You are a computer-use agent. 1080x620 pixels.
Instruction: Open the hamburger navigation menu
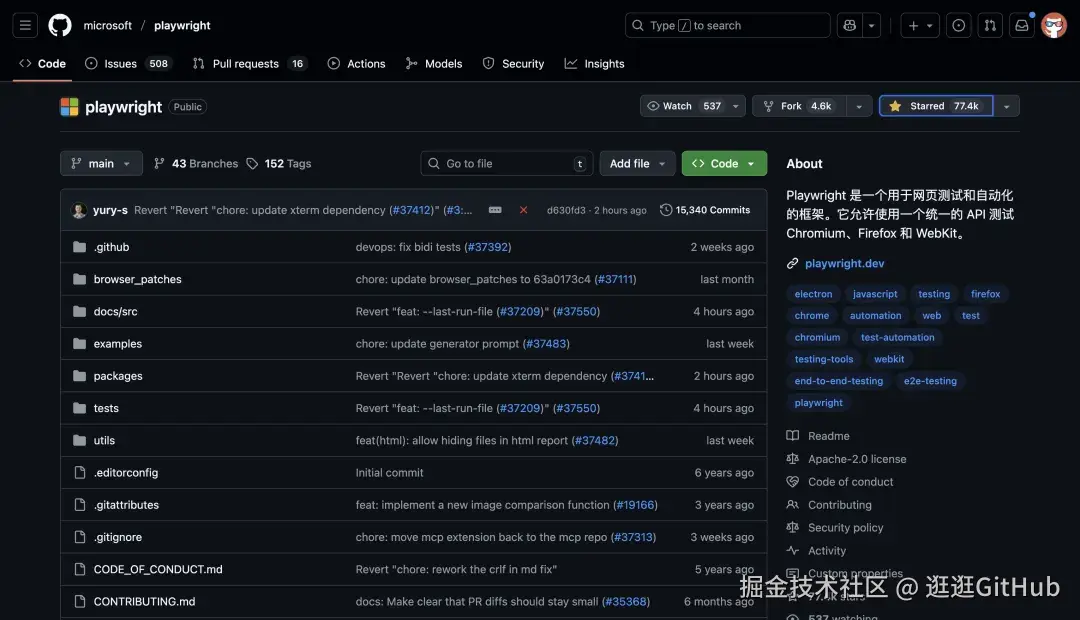(x=25, y=25)
